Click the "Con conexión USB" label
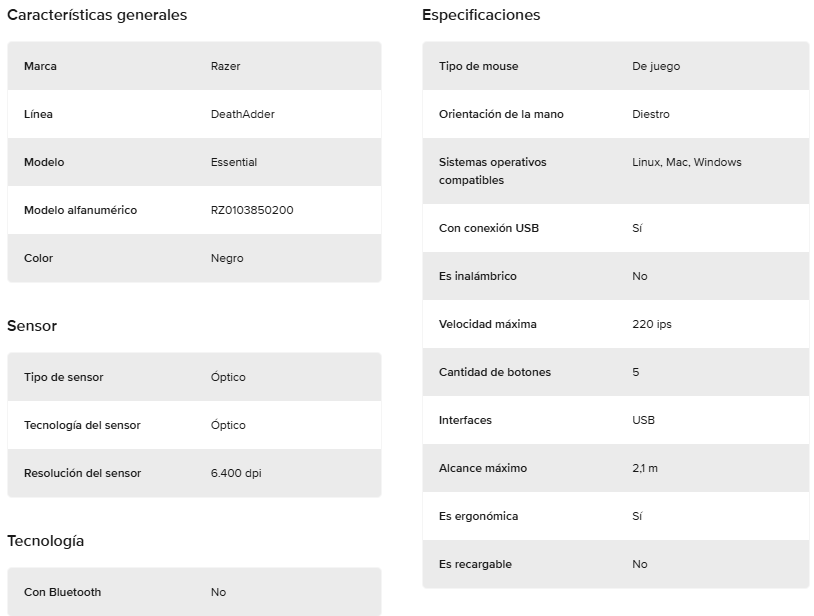Image resolution: width=814 pixels, height=616 pixels. (489, 228)
